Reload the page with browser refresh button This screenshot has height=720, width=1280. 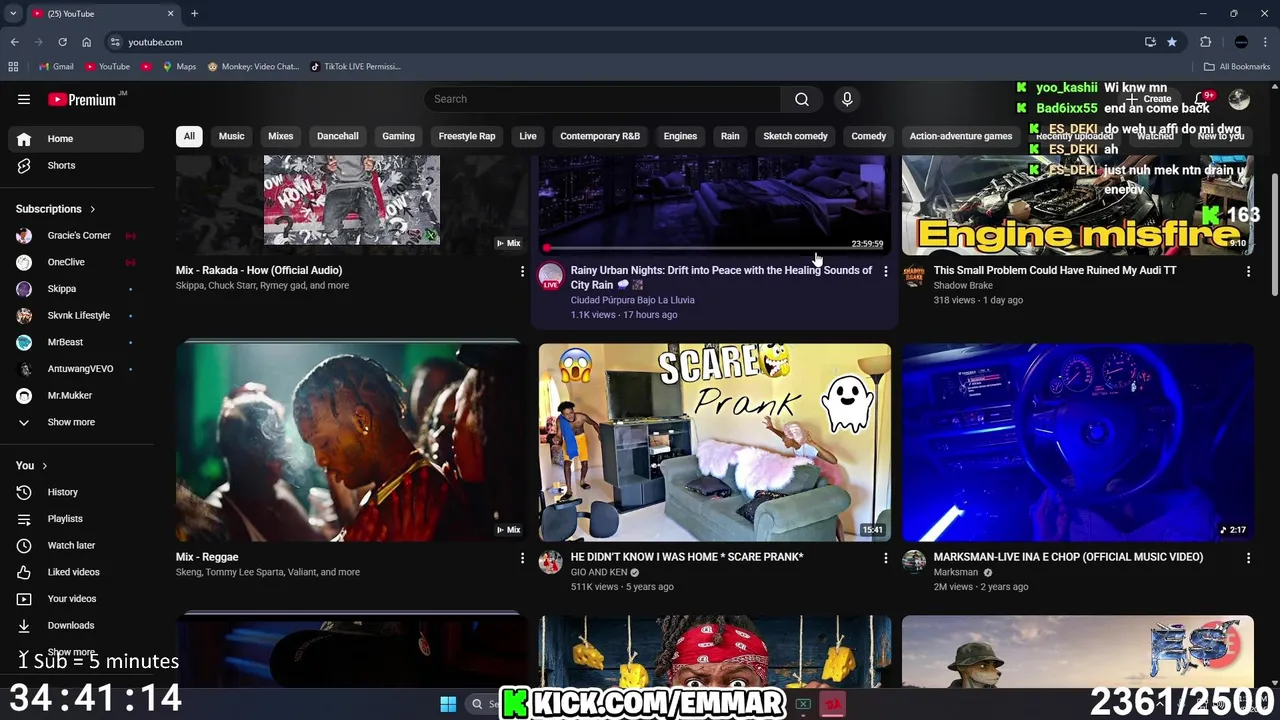click(62, 42)
